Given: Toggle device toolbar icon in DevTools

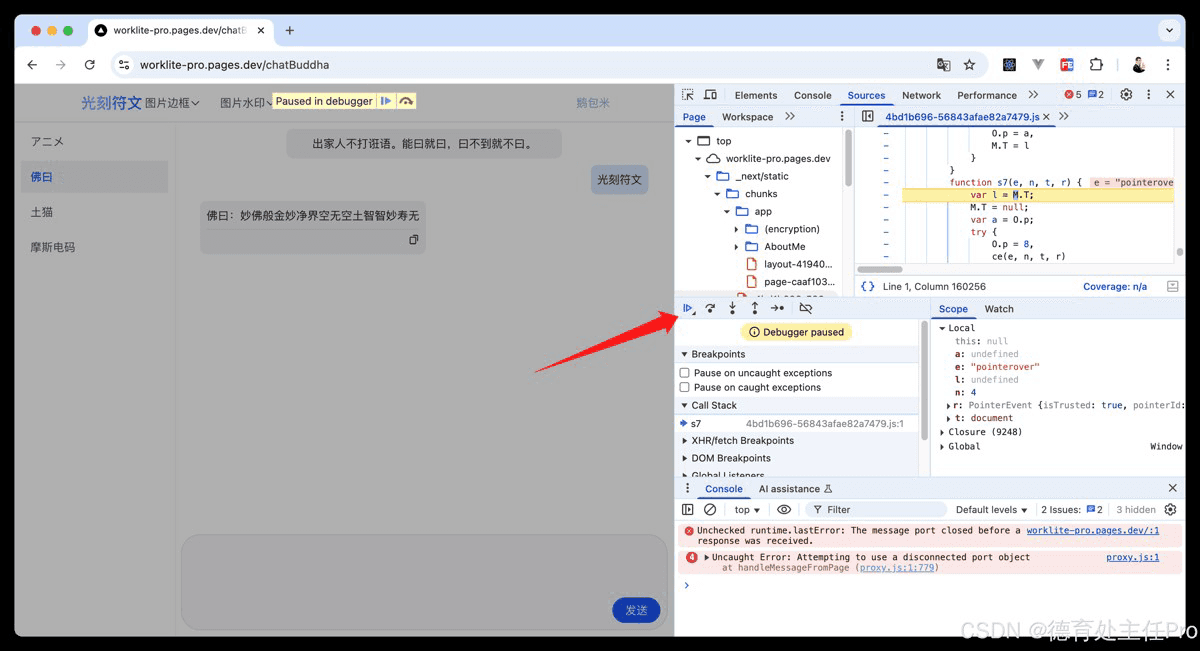Looking at the screenshot, I should (x=710, y=95).
